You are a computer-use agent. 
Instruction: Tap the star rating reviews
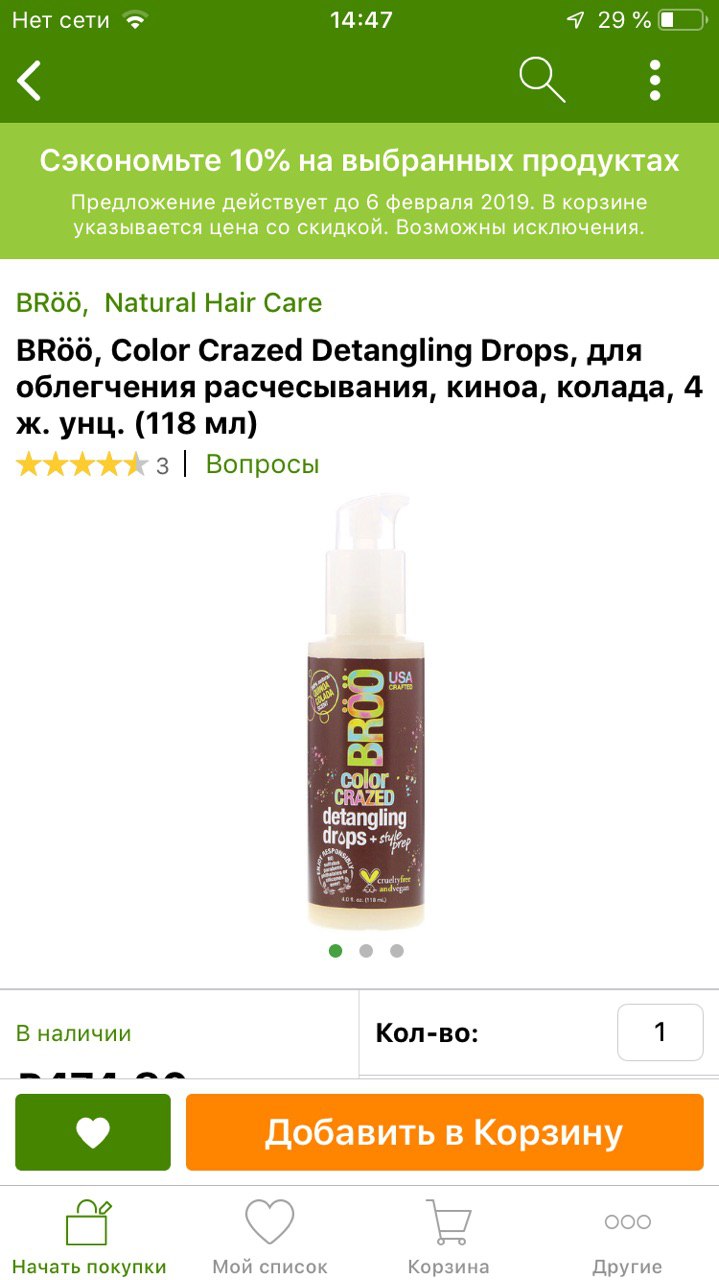82,465
